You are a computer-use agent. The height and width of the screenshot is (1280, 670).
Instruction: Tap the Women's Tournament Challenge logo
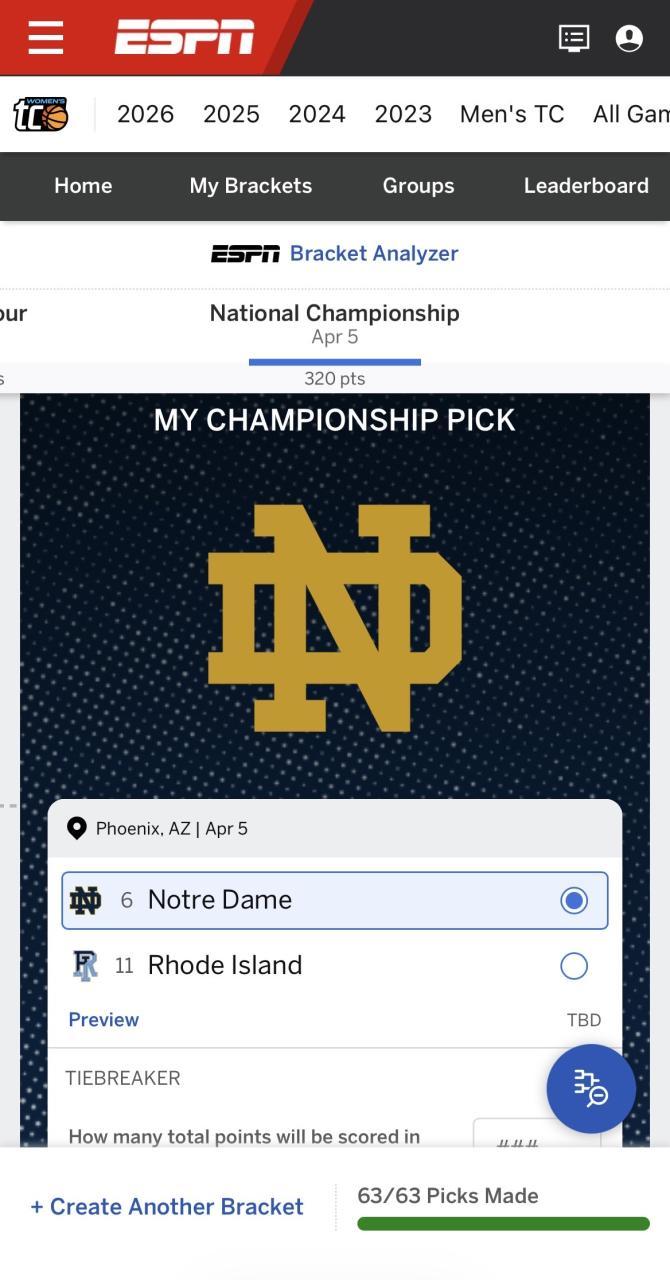click(41, 114)
